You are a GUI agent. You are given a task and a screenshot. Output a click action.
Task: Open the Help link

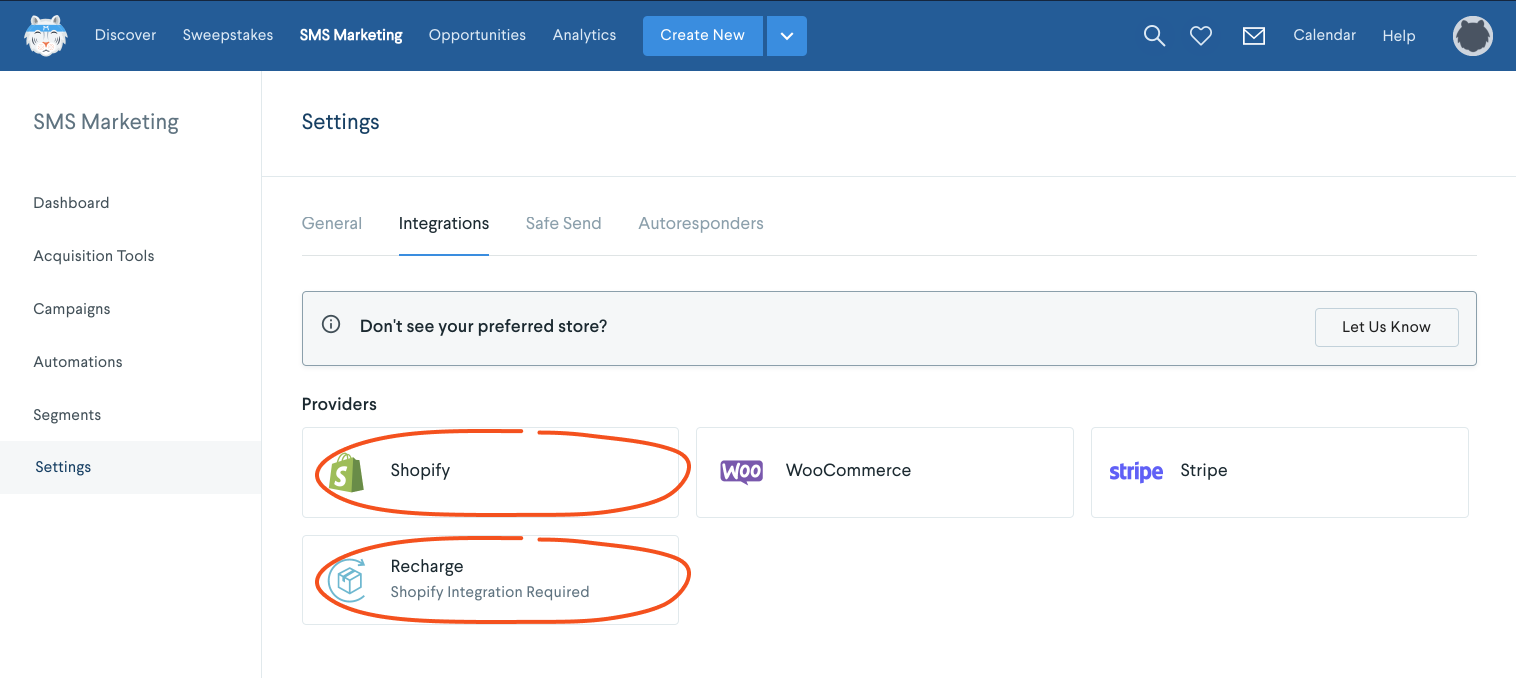(1399, 36)
